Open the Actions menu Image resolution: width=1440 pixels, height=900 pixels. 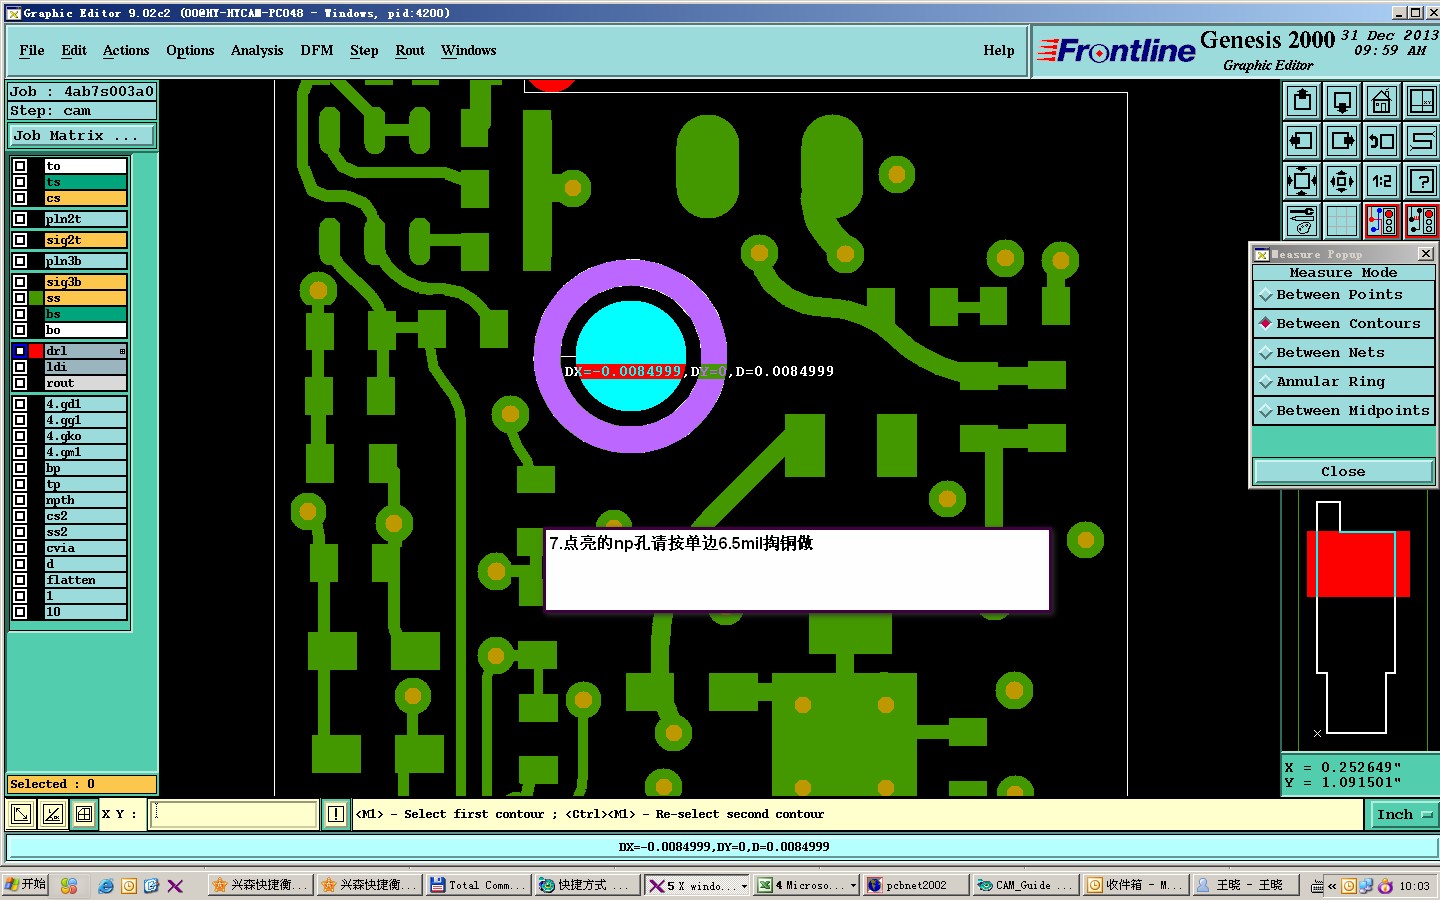click(126, 50)
